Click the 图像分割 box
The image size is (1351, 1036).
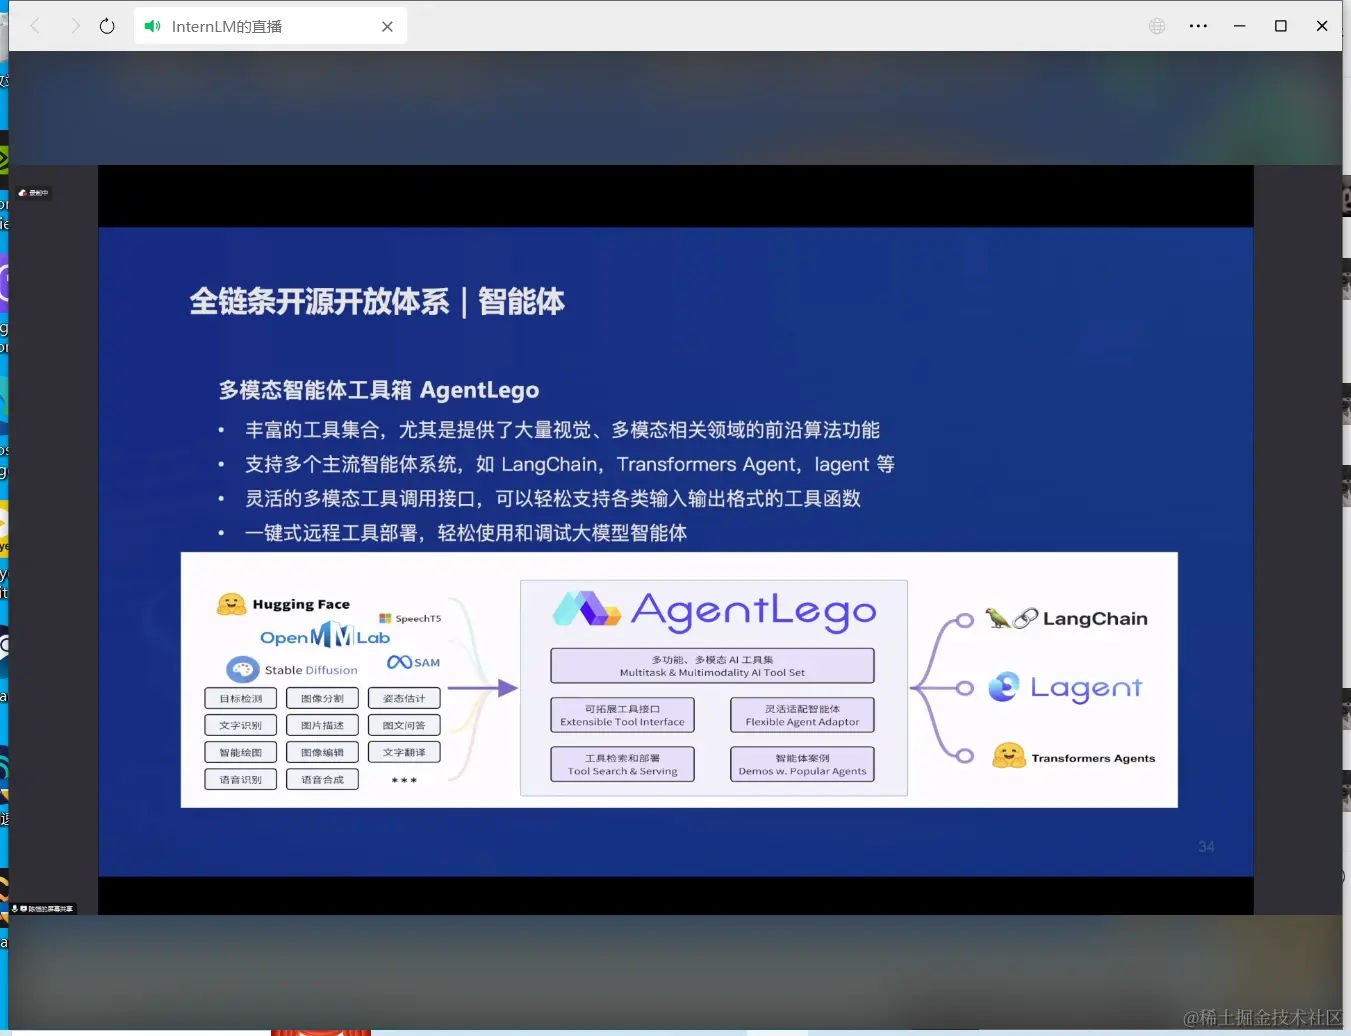[322, 698]
